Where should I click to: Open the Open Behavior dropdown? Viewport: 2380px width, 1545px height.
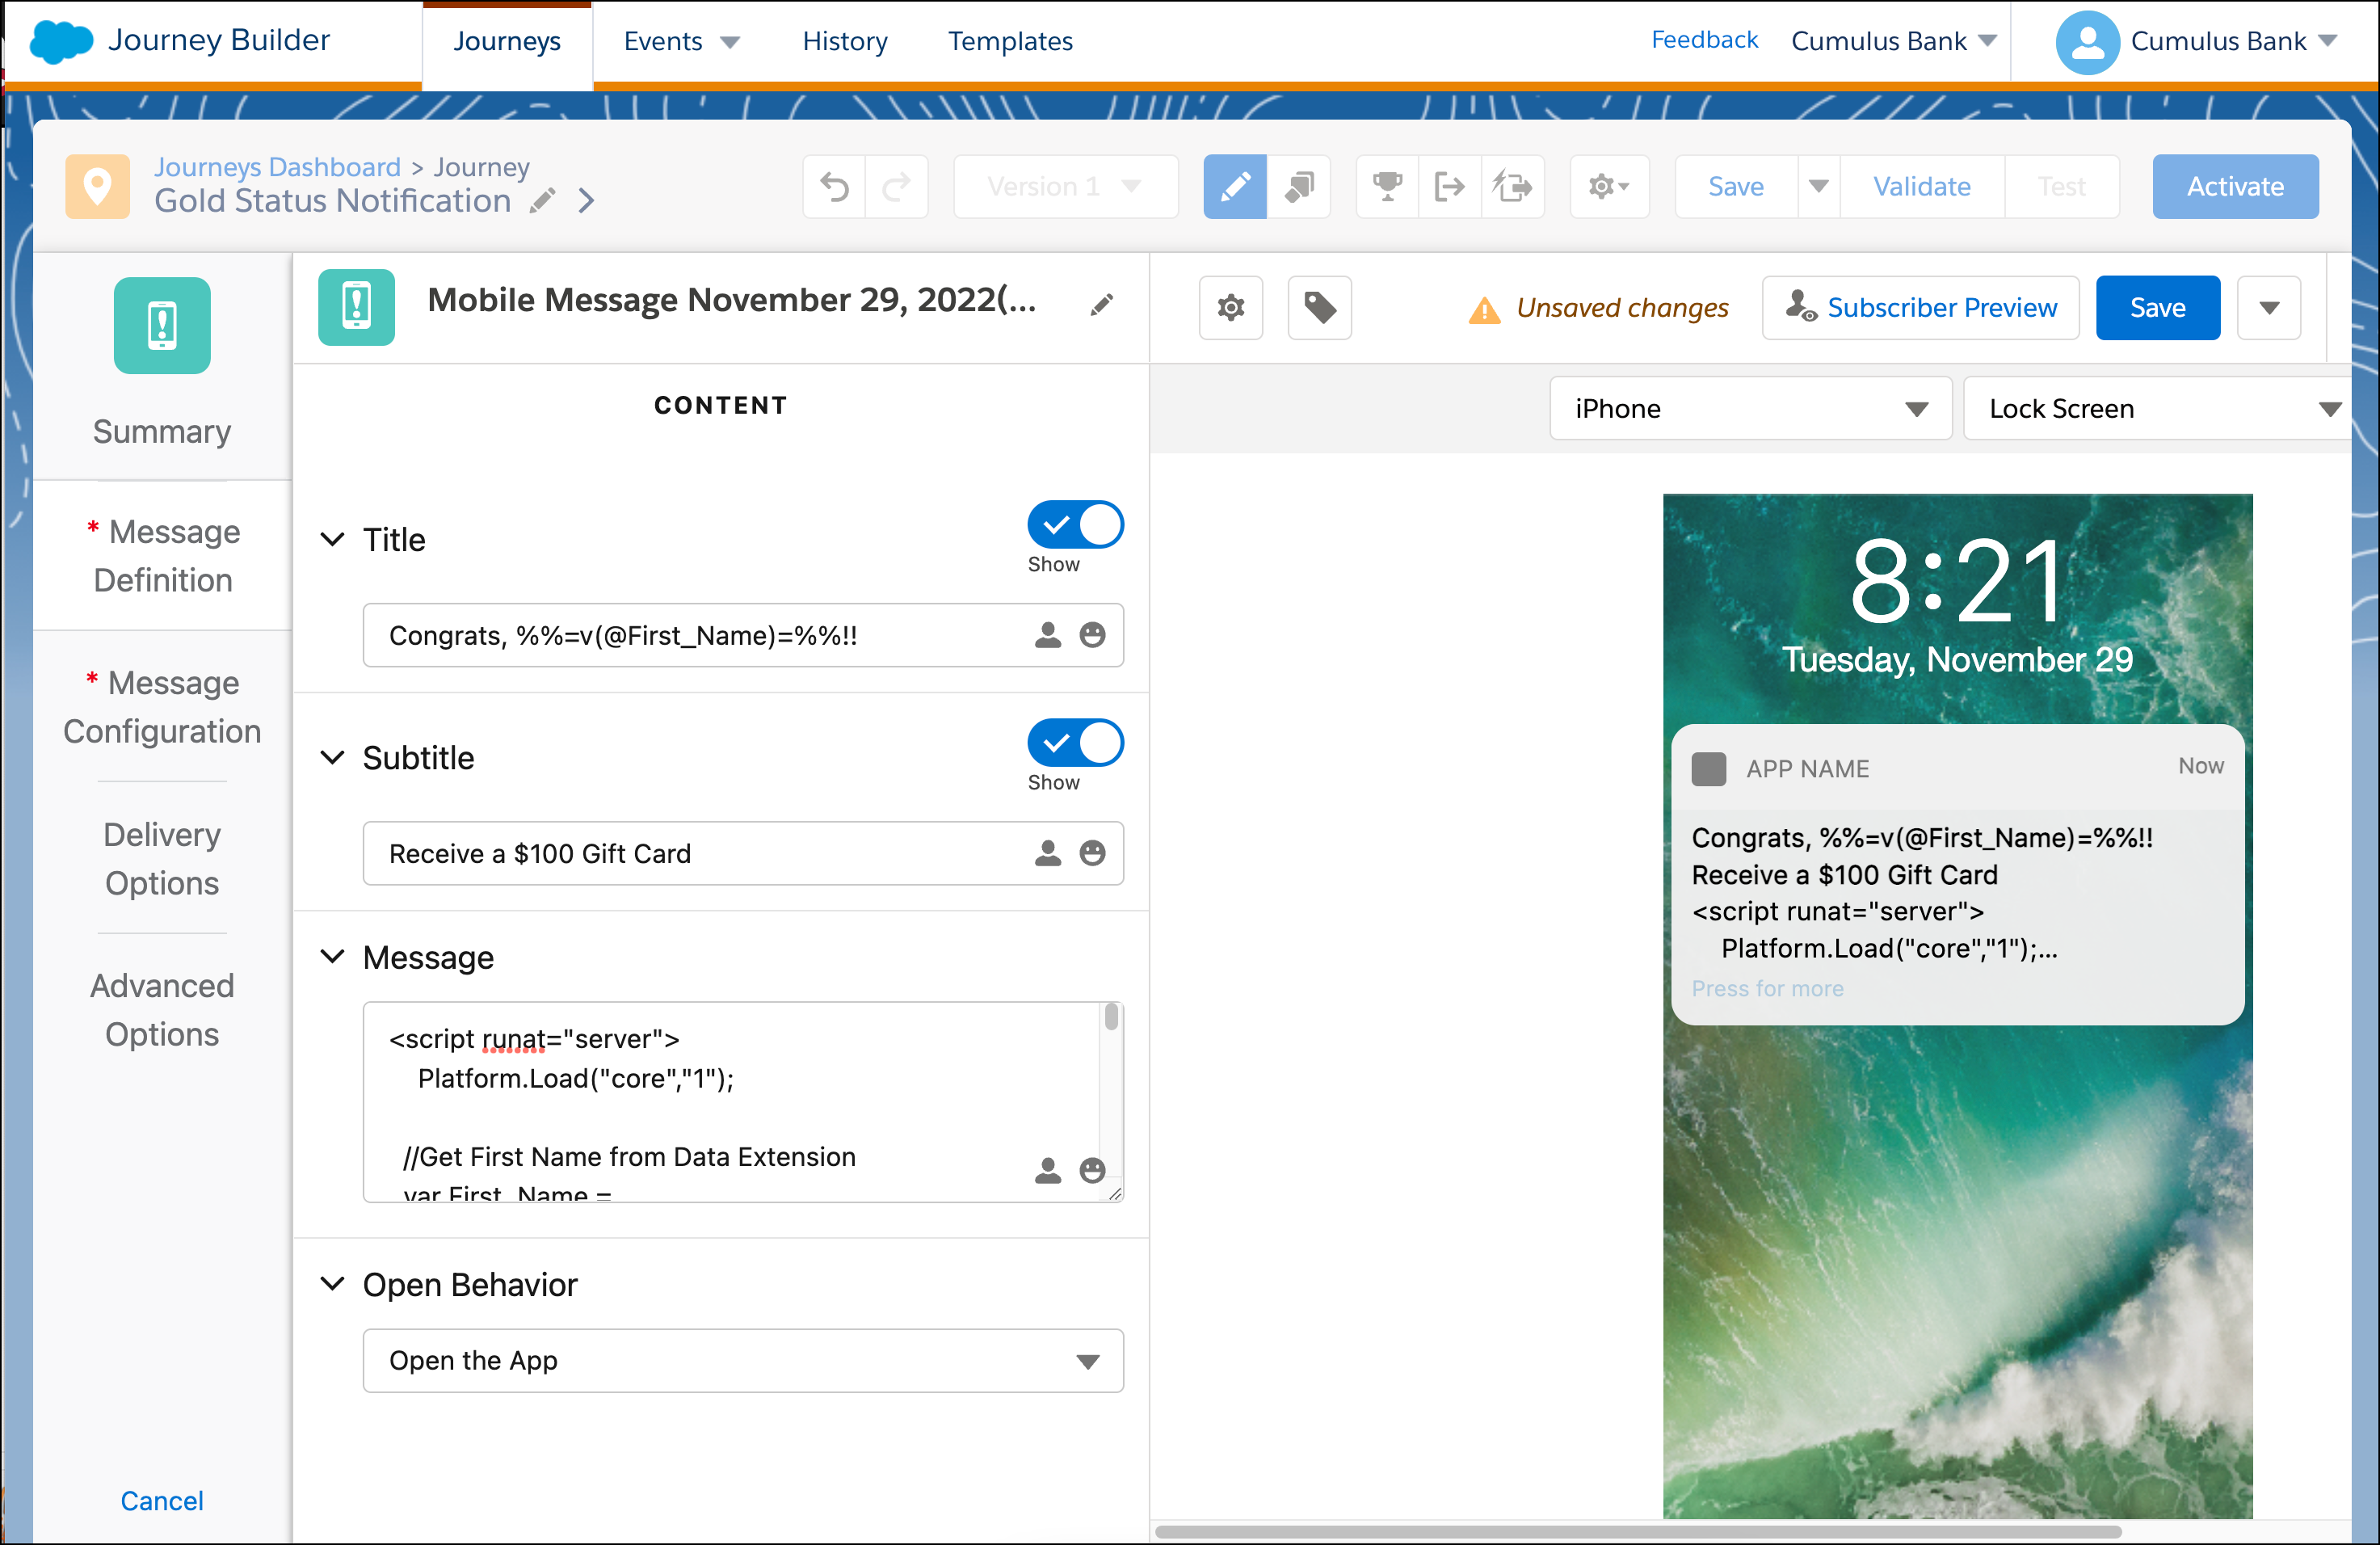point(743,1361)
